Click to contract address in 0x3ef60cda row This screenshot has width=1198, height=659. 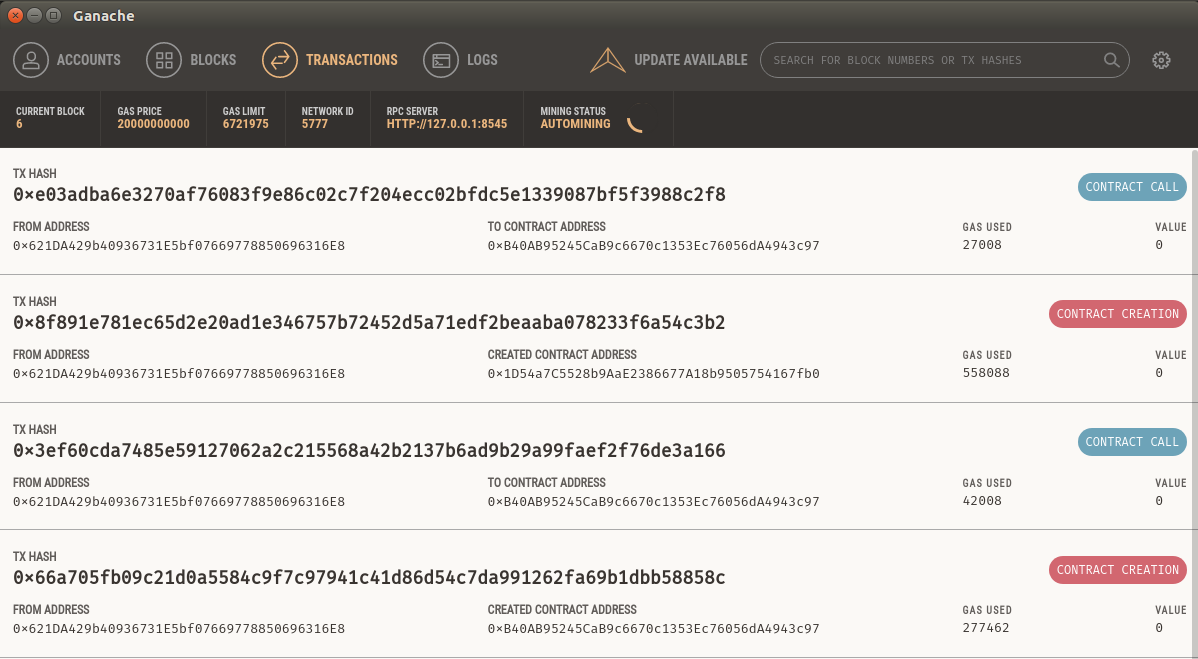(653, 502)
